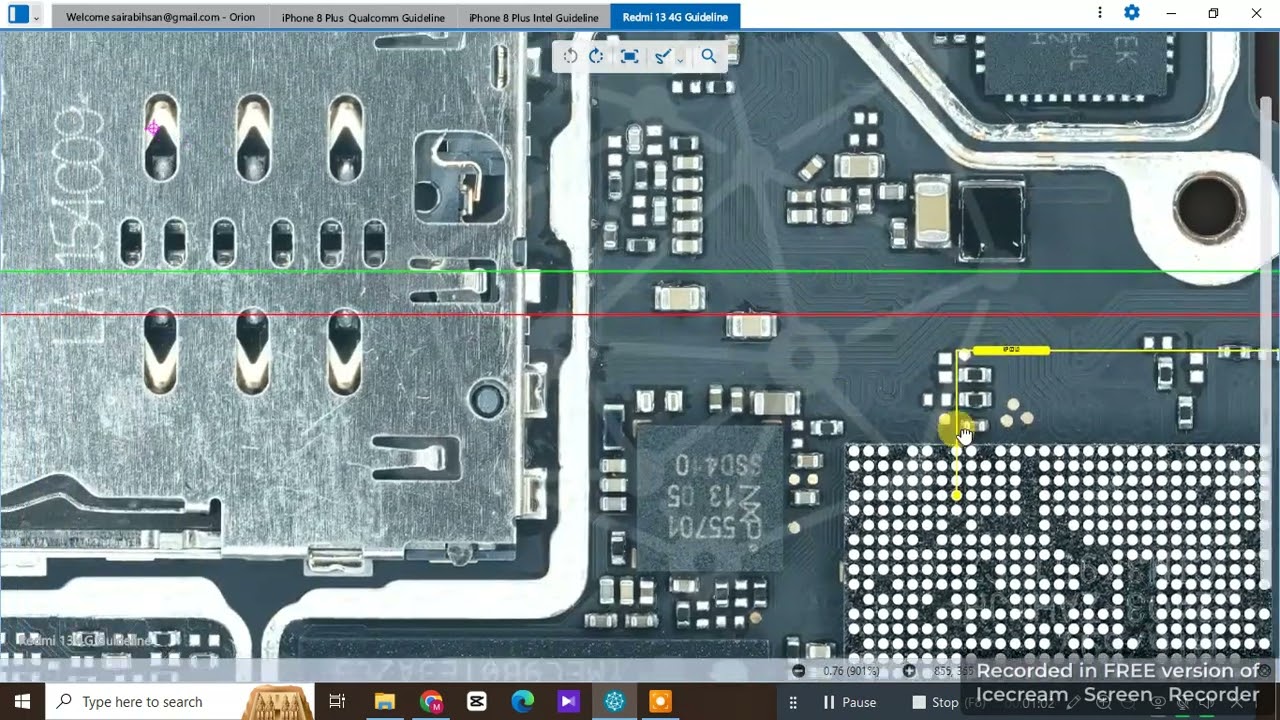
Task: Click the yellow highlighted net label
Action: [x=1011, y=350]
